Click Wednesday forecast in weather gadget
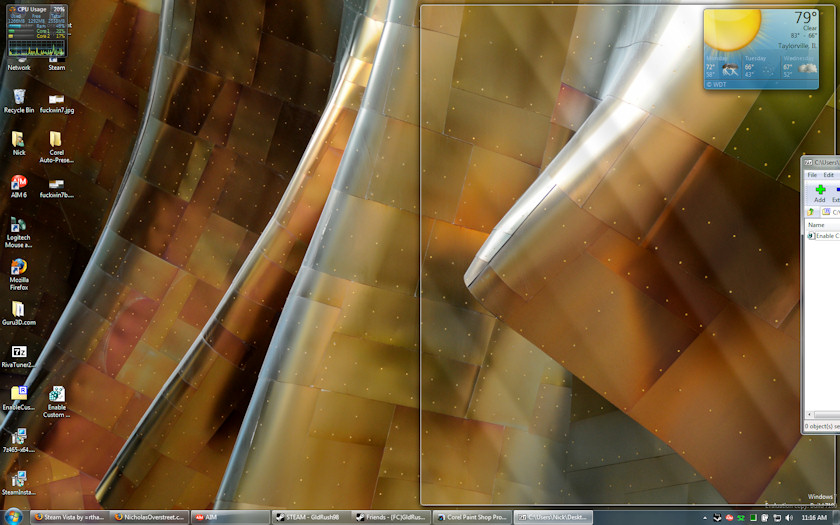Screen dimensions: 840x525 pyautogui.click(x=799, y=68)
